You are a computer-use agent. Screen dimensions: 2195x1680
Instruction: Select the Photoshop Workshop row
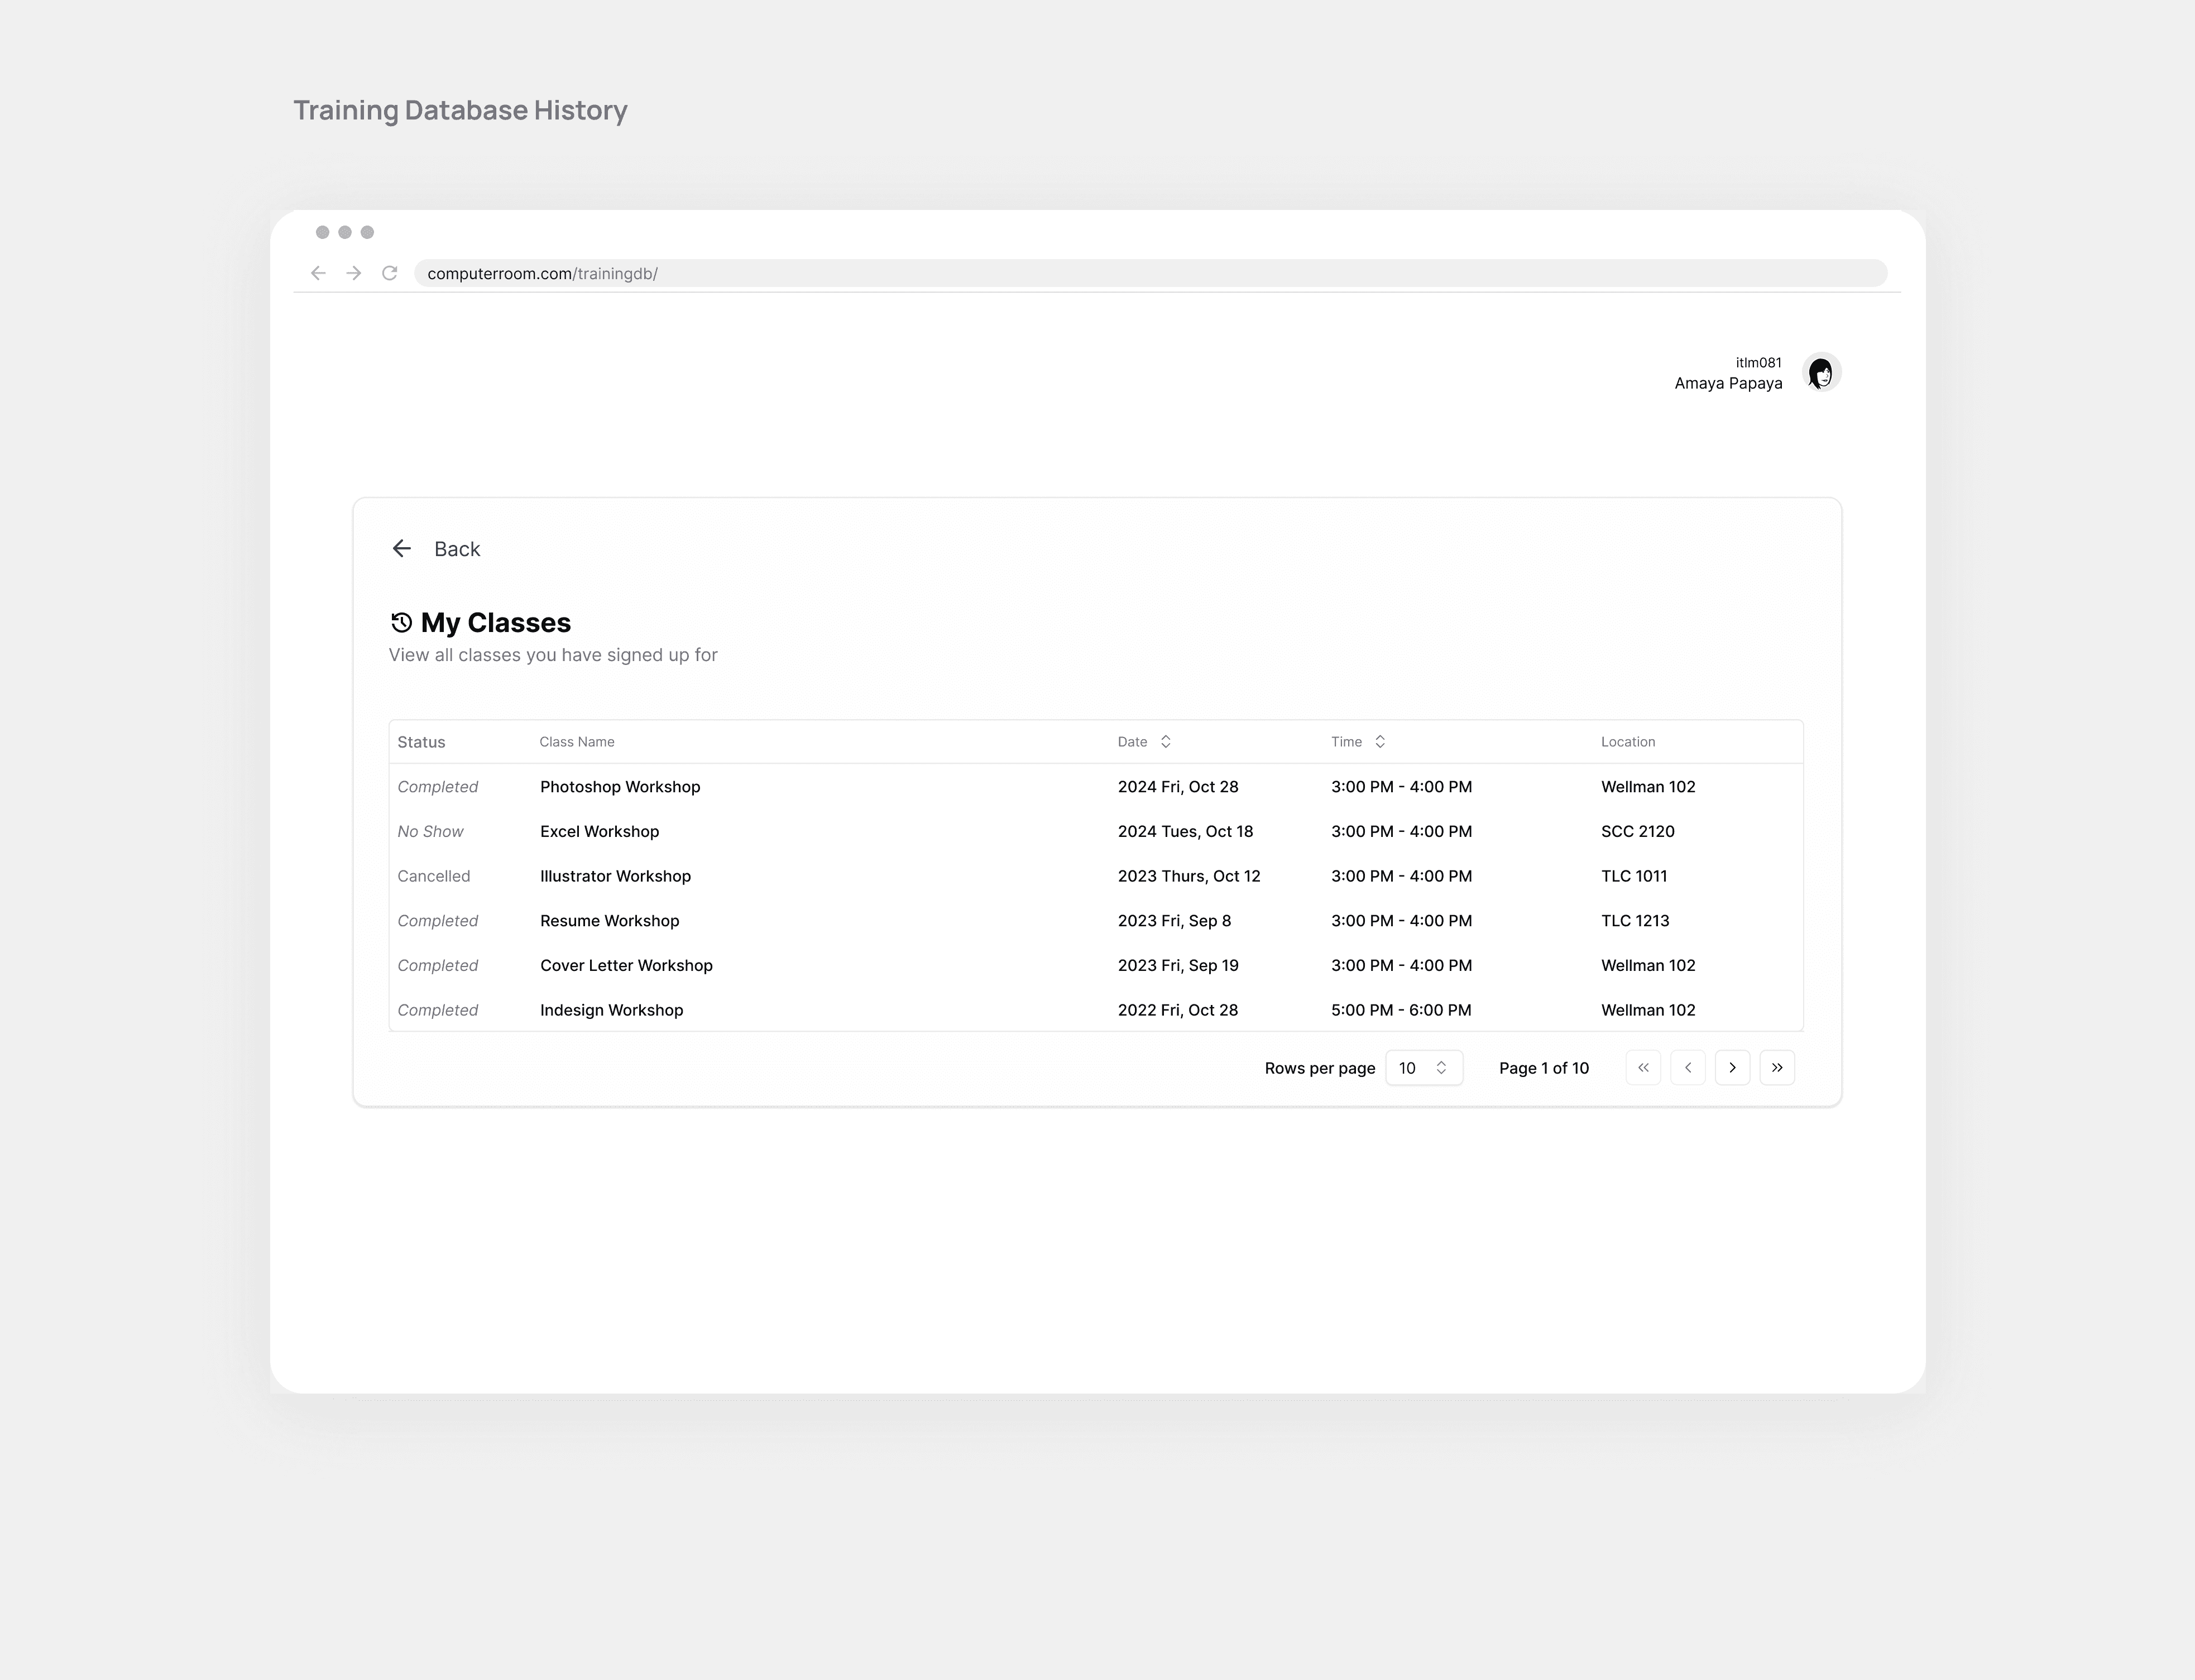[x=620, y=787]
